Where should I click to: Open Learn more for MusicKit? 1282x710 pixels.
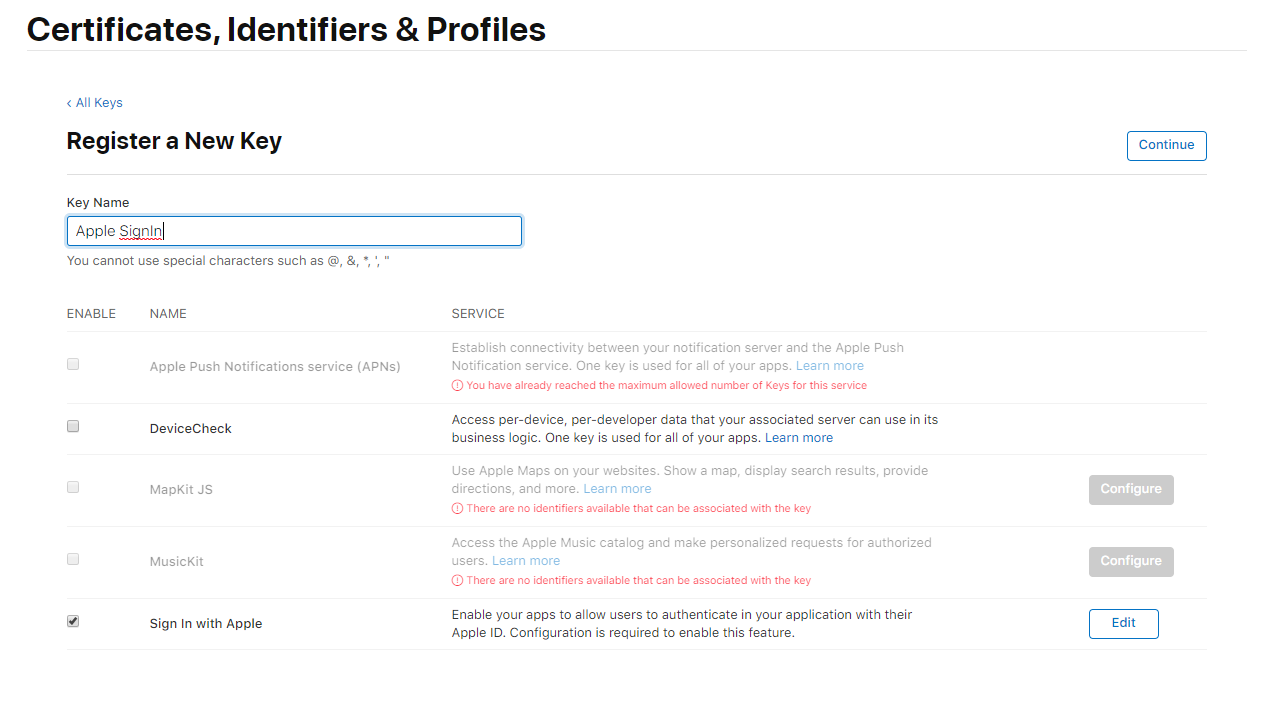[525, 560]
